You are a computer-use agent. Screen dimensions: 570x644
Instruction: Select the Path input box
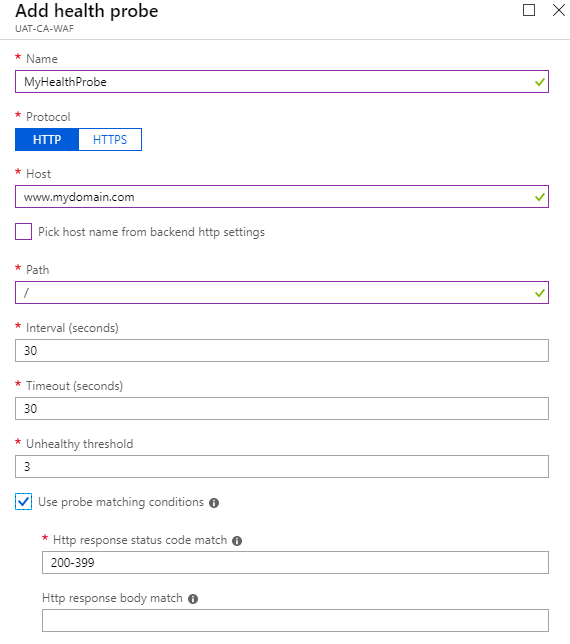click(x=282, y=292)
